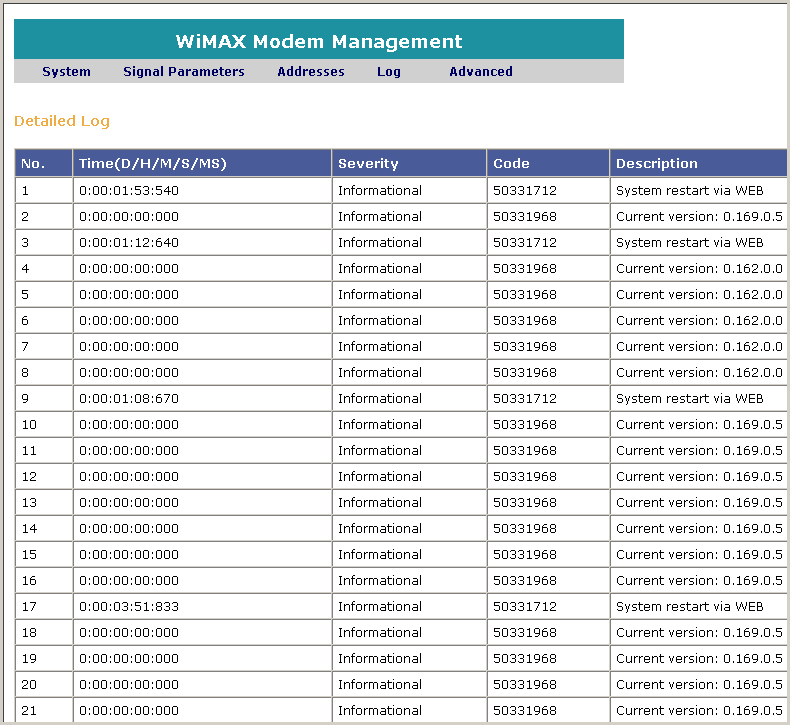
Task: Open the Signal Parameters menu
Action: [183, 72]
